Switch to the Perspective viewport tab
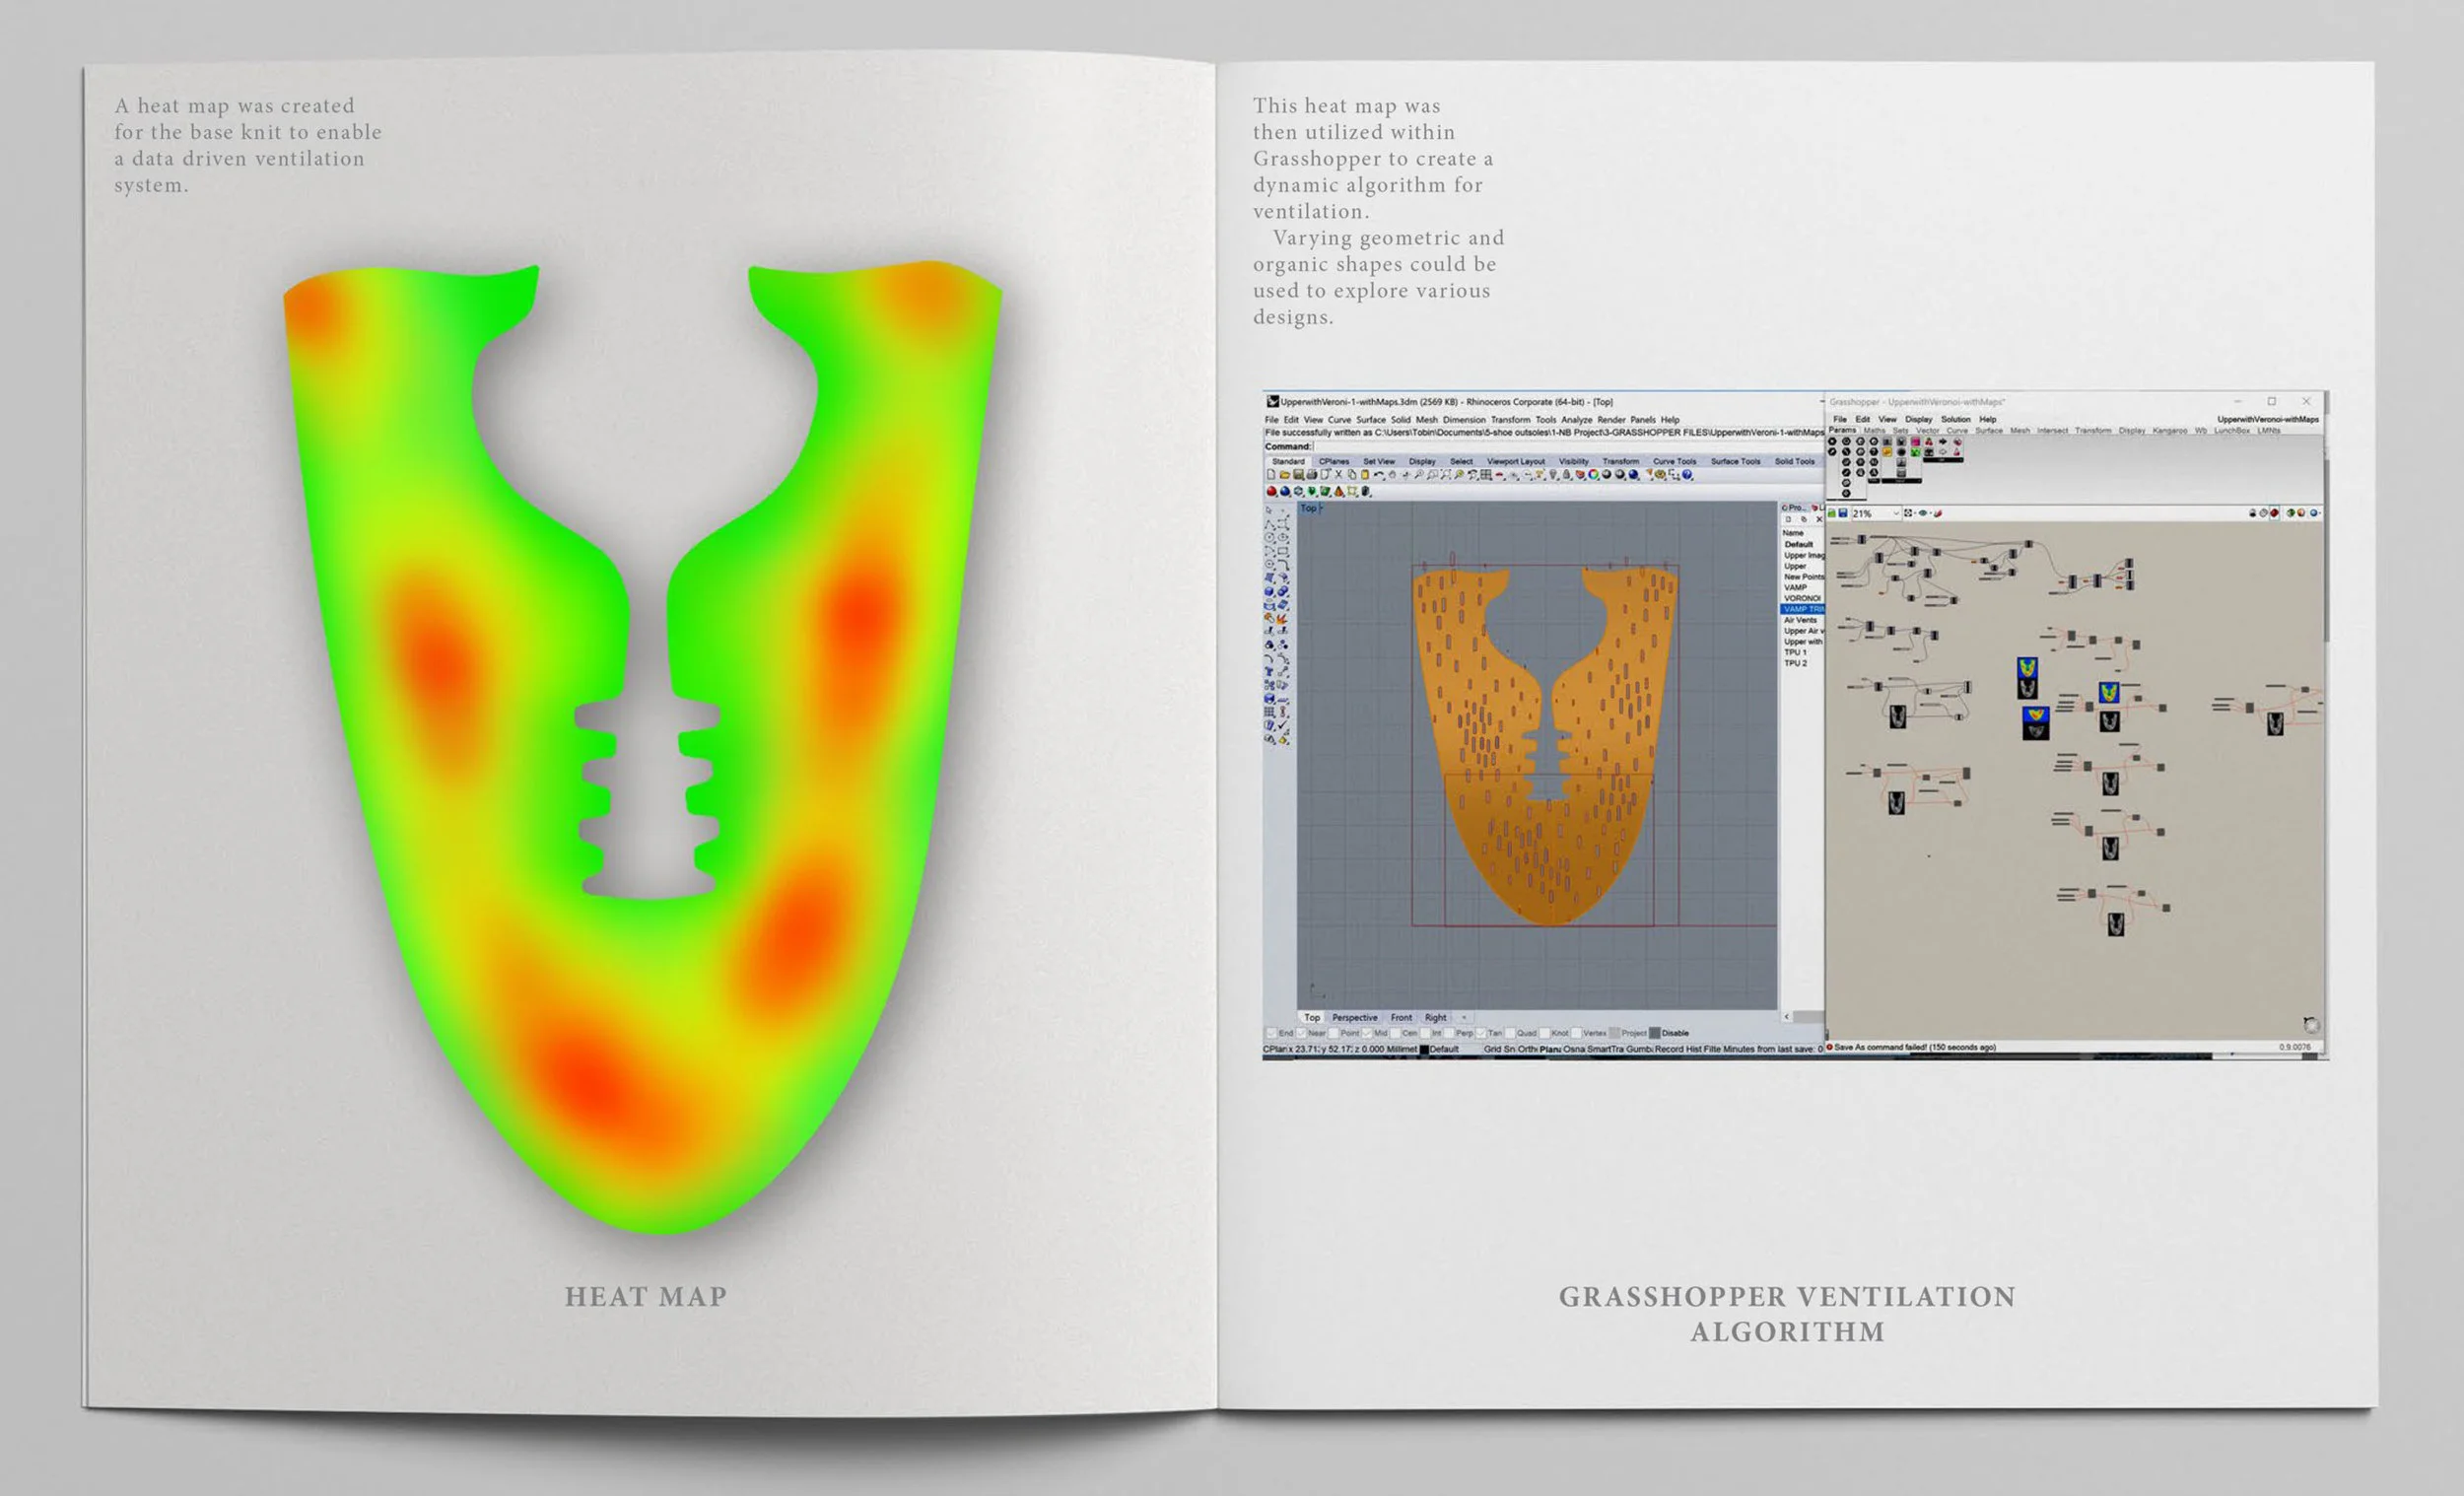 pyautogui.click(x=1355, y=1018)
